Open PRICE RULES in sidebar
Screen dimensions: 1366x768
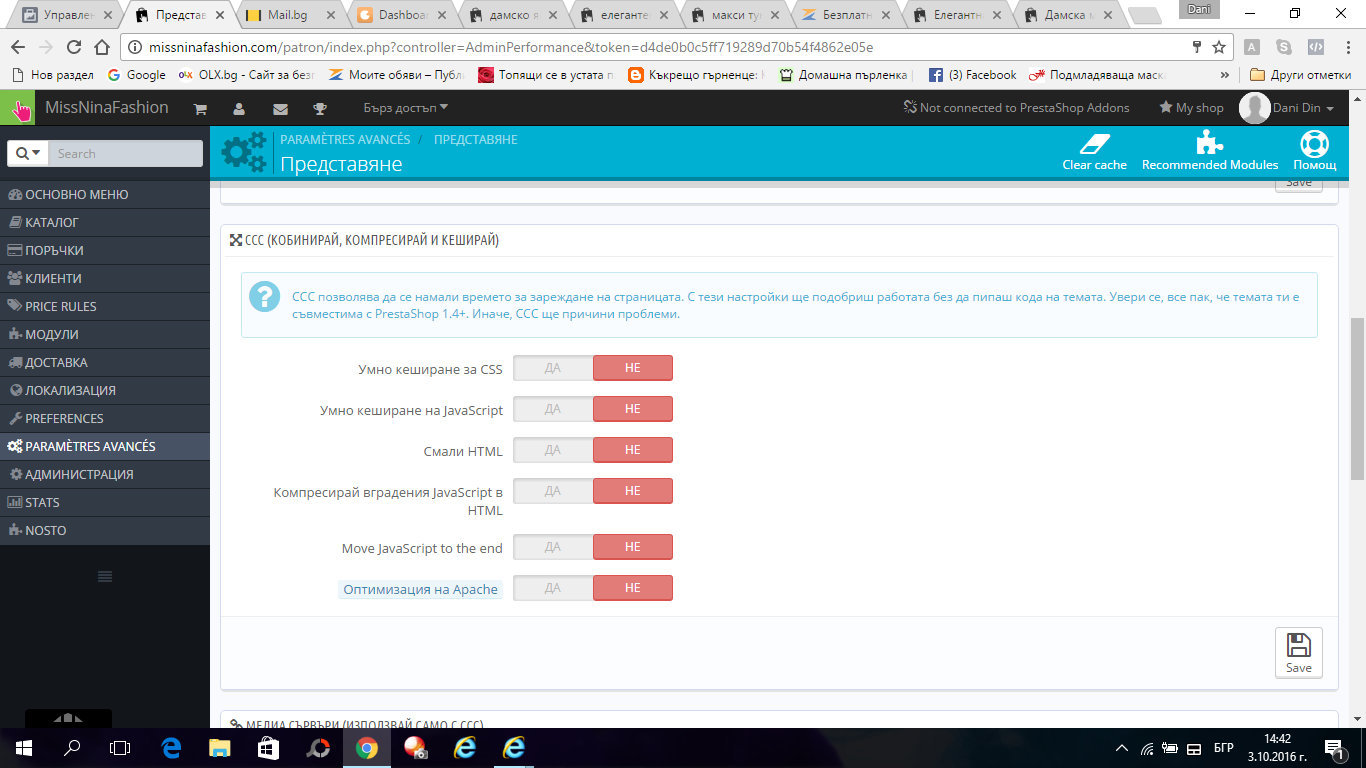[105, 306]
